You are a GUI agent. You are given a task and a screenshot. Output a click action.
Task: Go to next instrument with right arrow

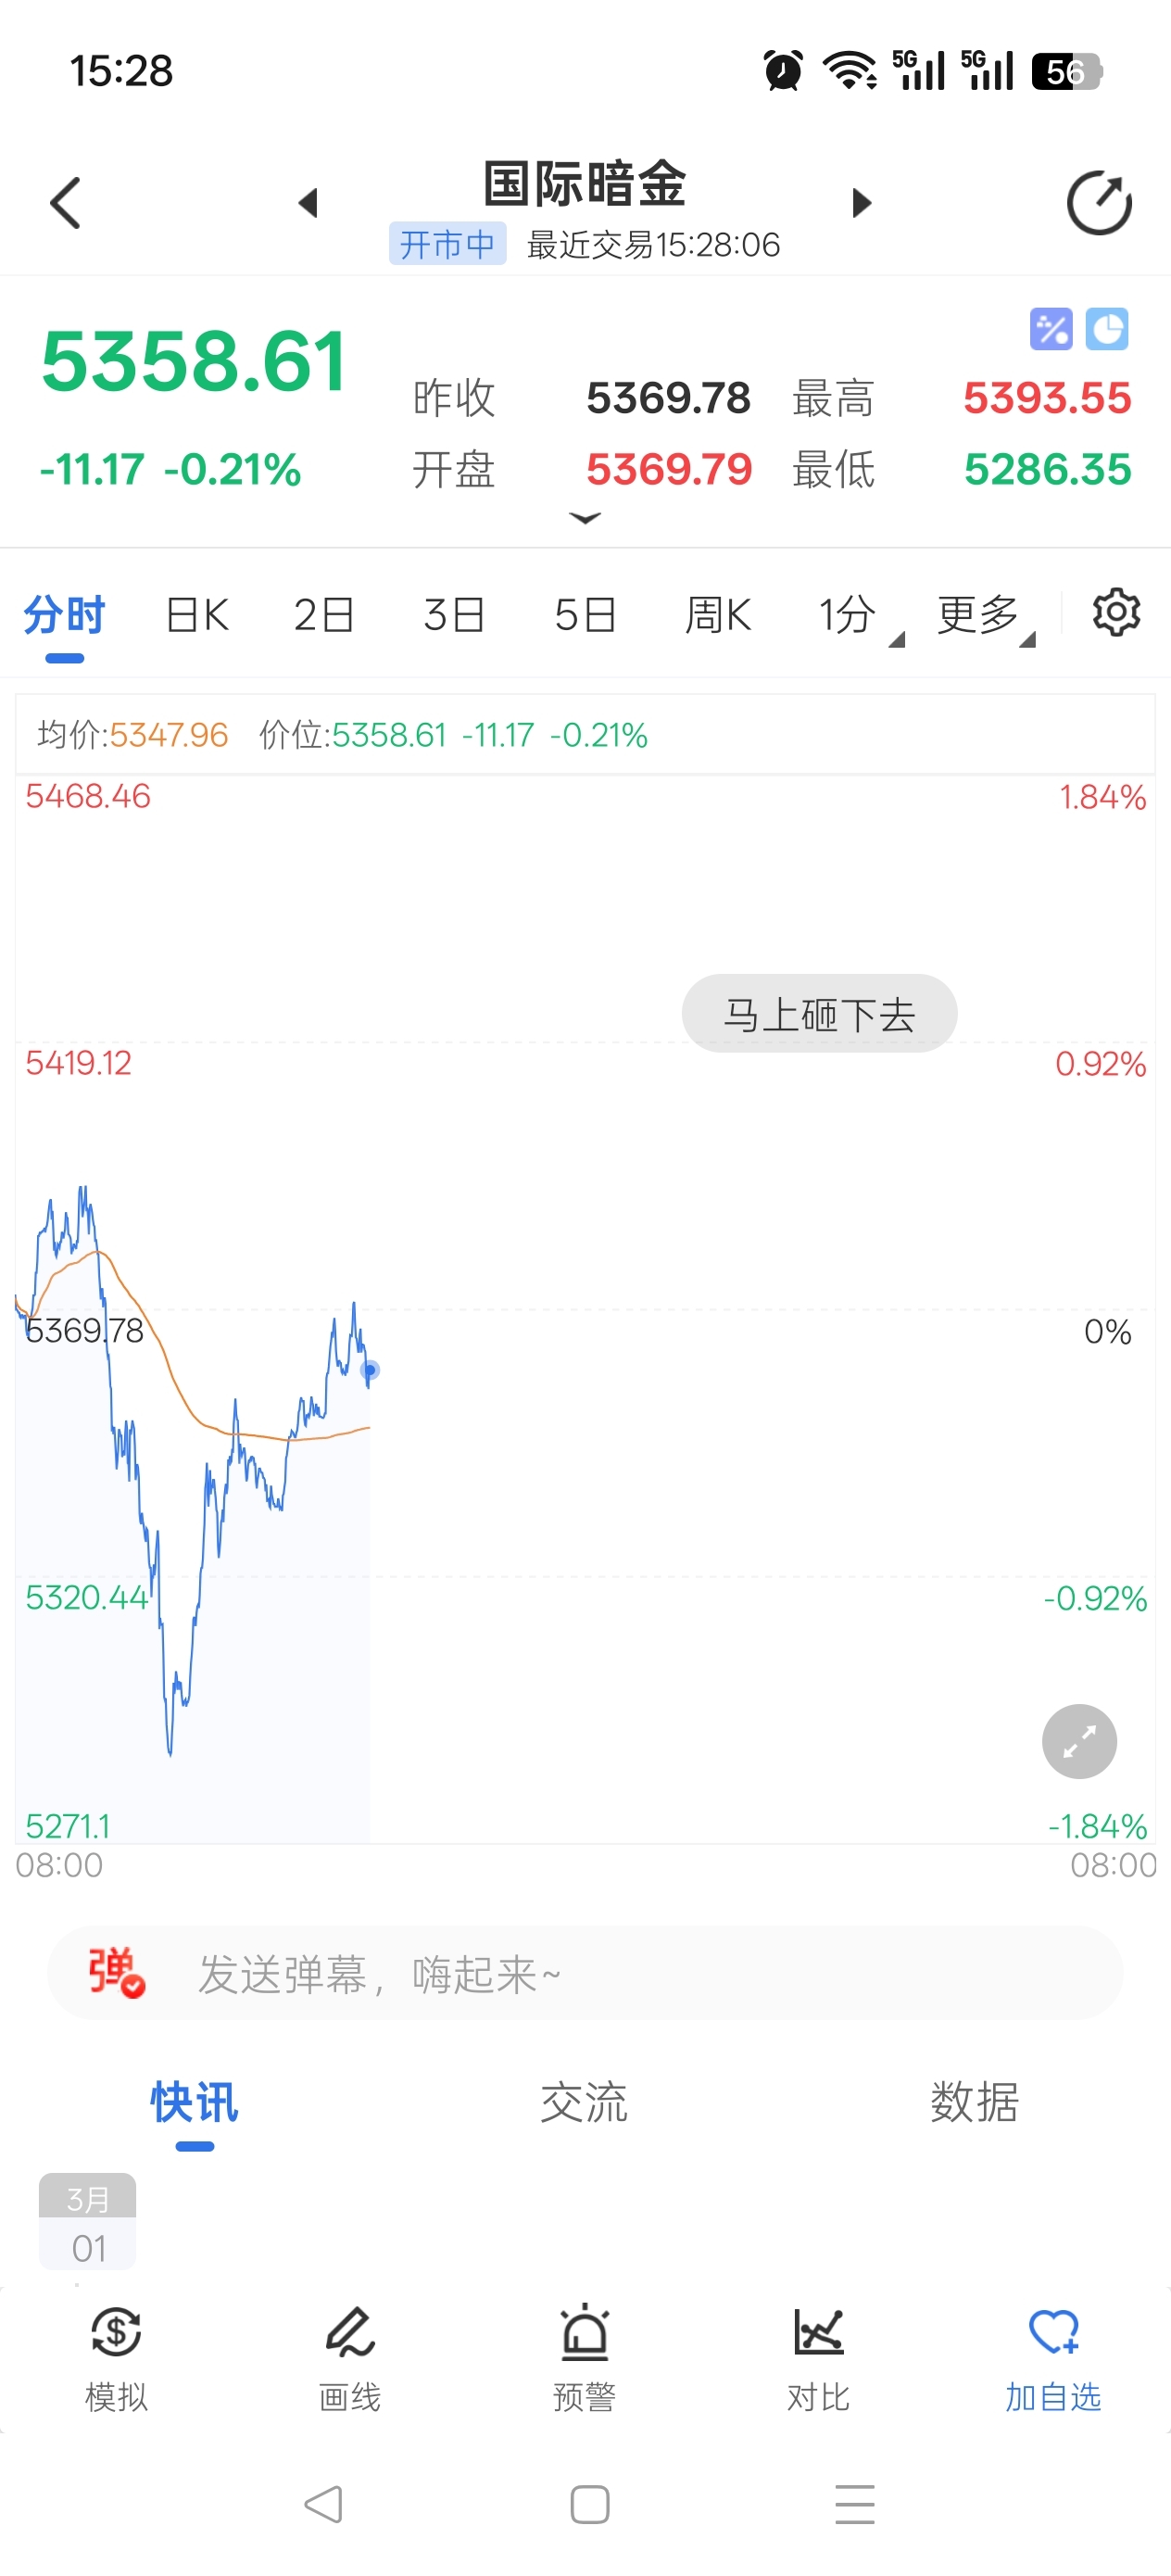[861, 203]
